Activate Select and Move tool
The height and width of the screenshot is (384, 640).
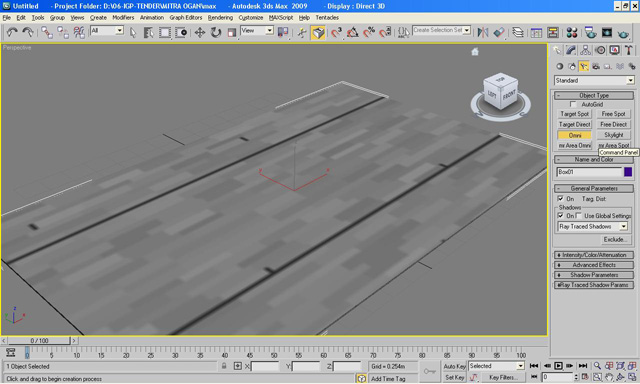(x=200, y=33)
